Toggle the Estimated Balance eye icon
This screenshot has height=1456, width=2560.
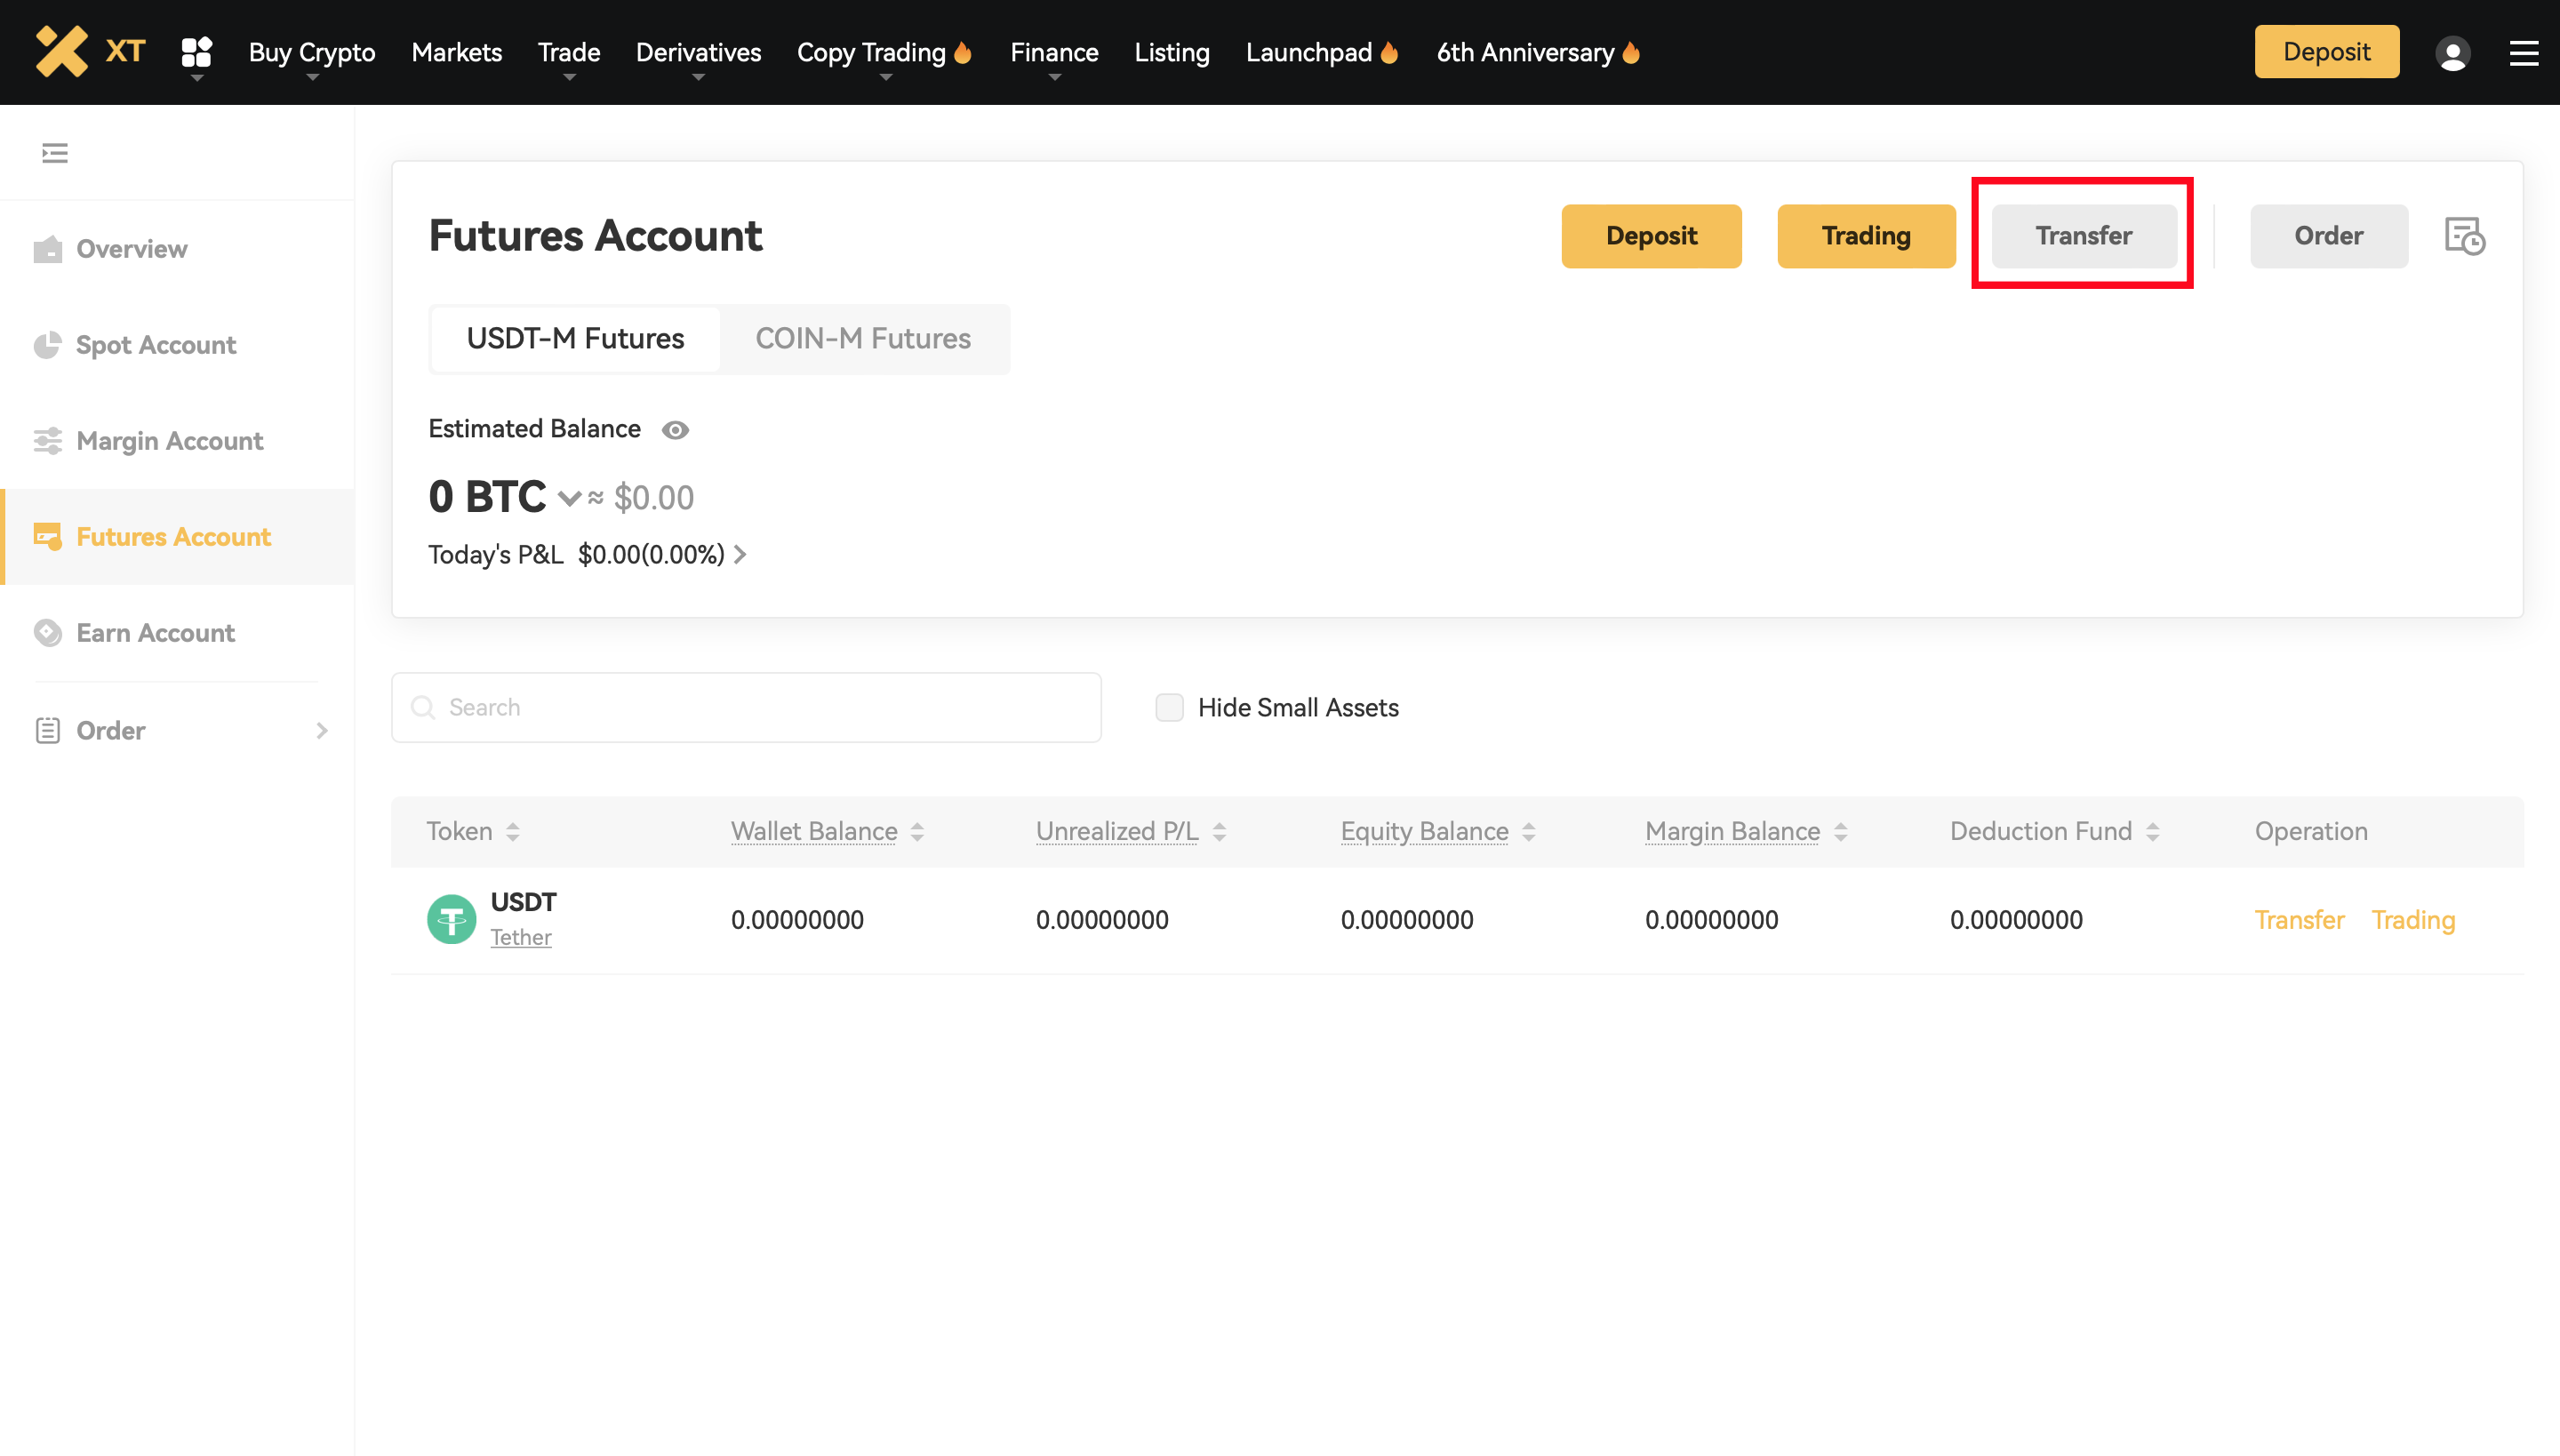[675, 430]
